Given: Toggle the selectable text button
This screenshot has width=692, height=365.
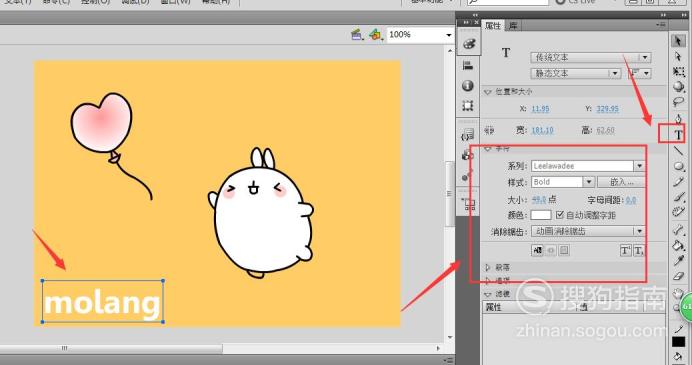Looking at the screenshot, I should (537, 251).
